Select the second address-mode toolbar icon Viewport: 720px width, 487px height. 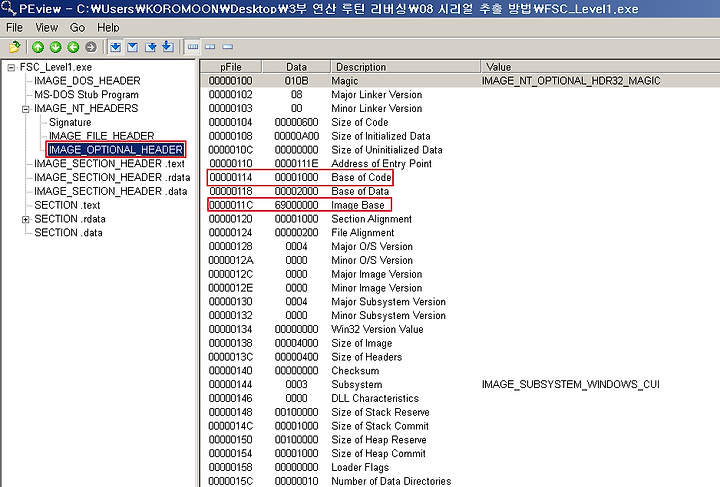coord(133,47)
